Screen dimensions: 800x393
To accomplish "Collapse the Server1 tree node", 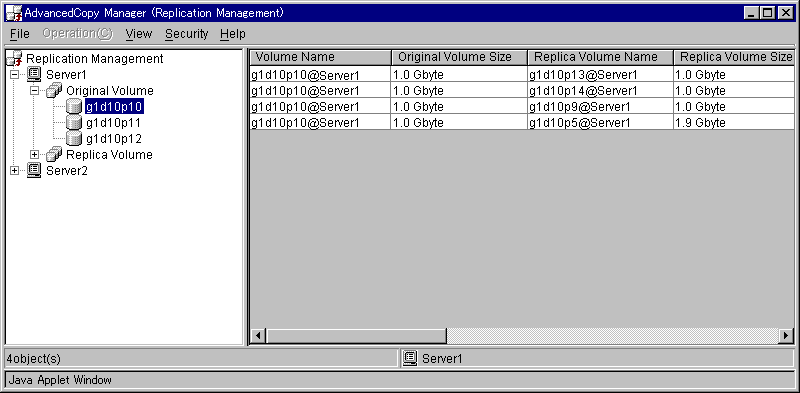I will (14, 75).
